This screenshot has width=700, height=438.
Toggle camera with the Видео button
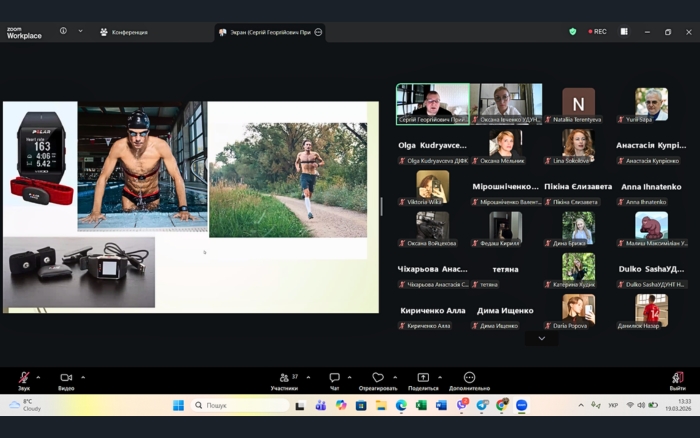point(66,379)
